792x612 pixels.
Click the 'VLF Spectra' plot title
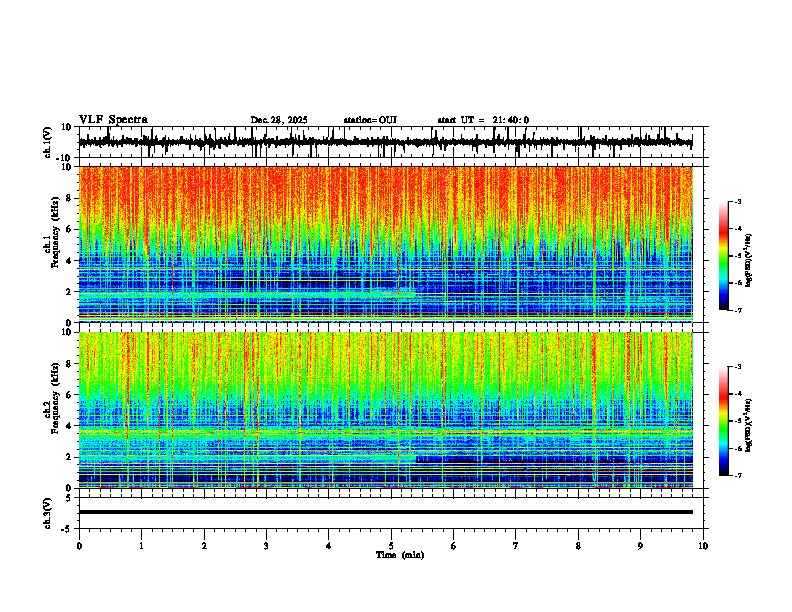[x=113, y=120]
